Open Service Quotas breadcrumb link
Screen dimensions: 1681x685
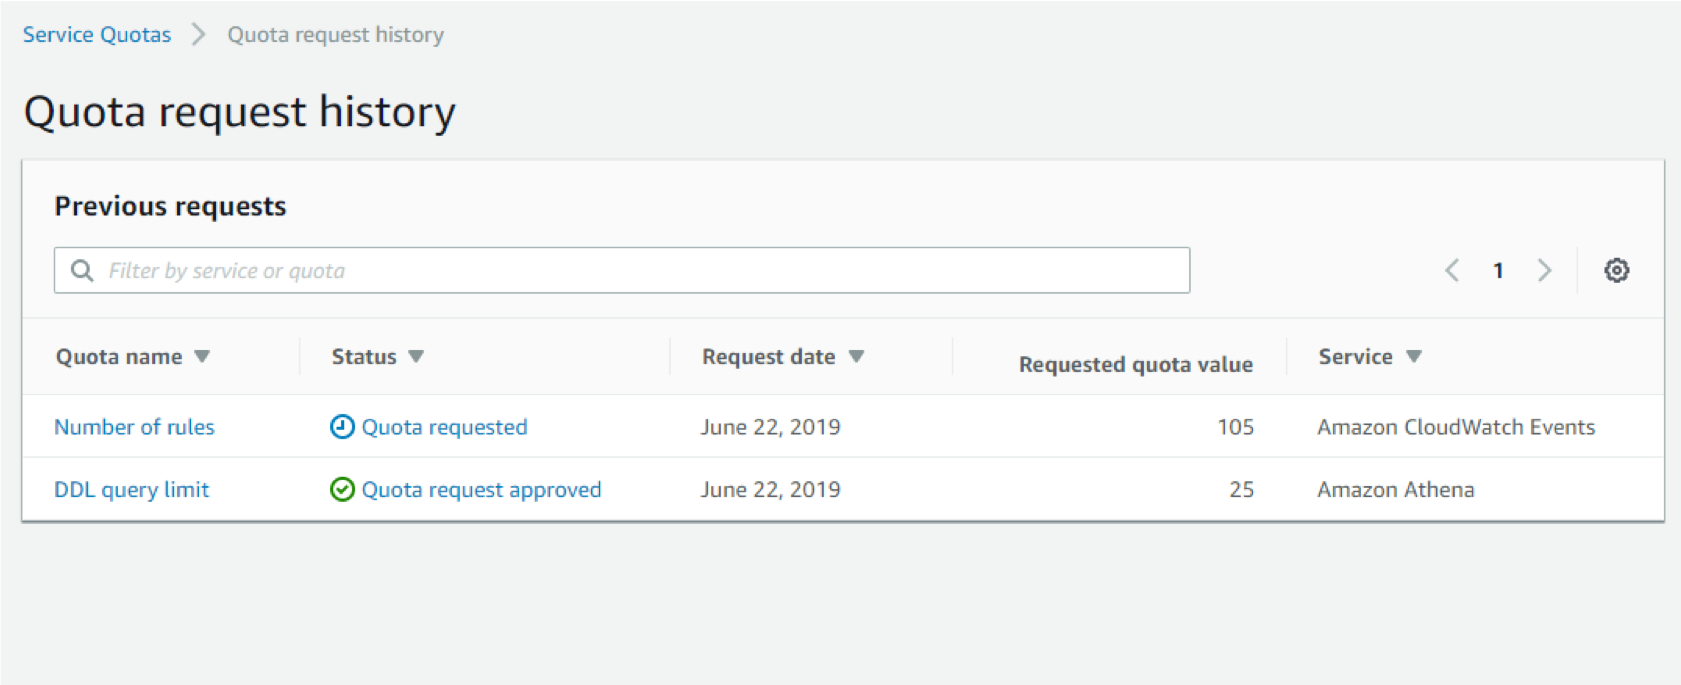pyautogui.click(x=97, y=35)
